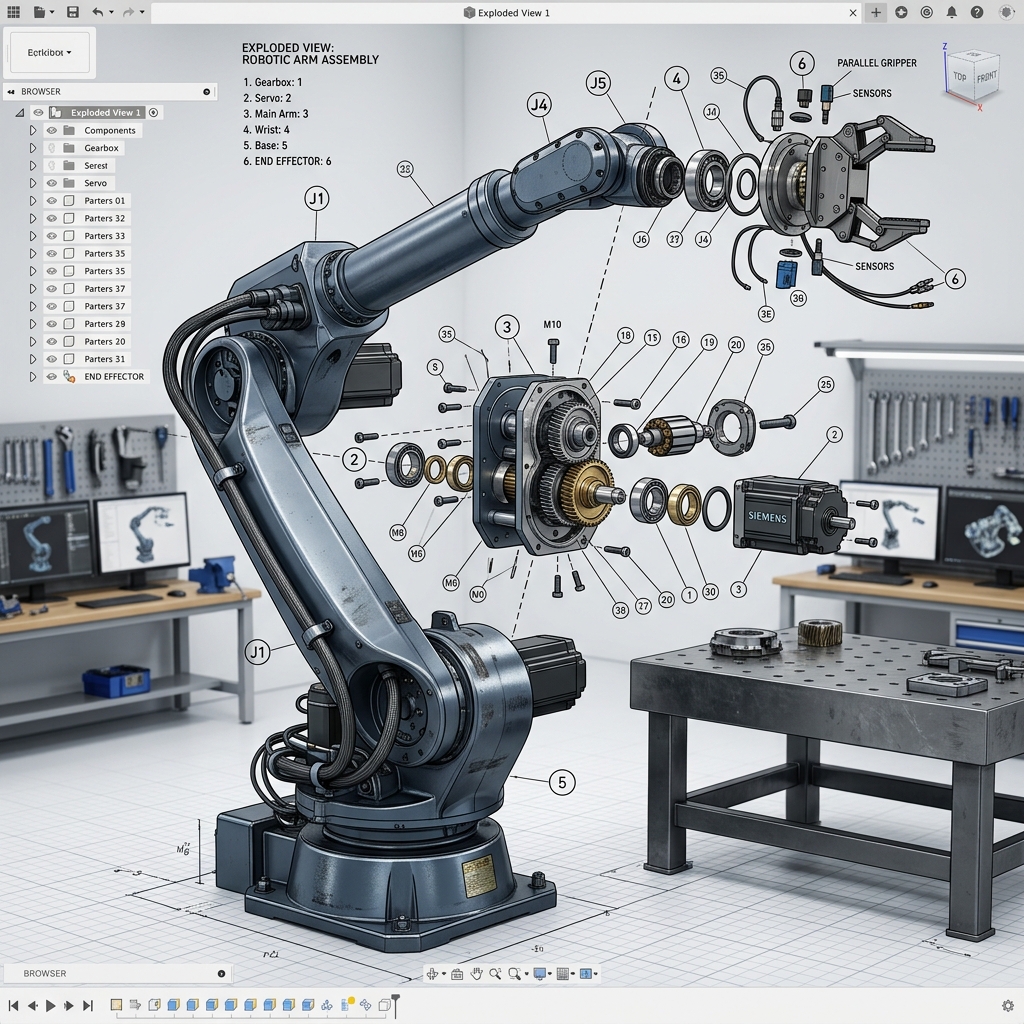Image resolution: width=1024 pixels, height=1024 pixels.
Task: Expand the Servo folder
Action: [x=33, y=183]
